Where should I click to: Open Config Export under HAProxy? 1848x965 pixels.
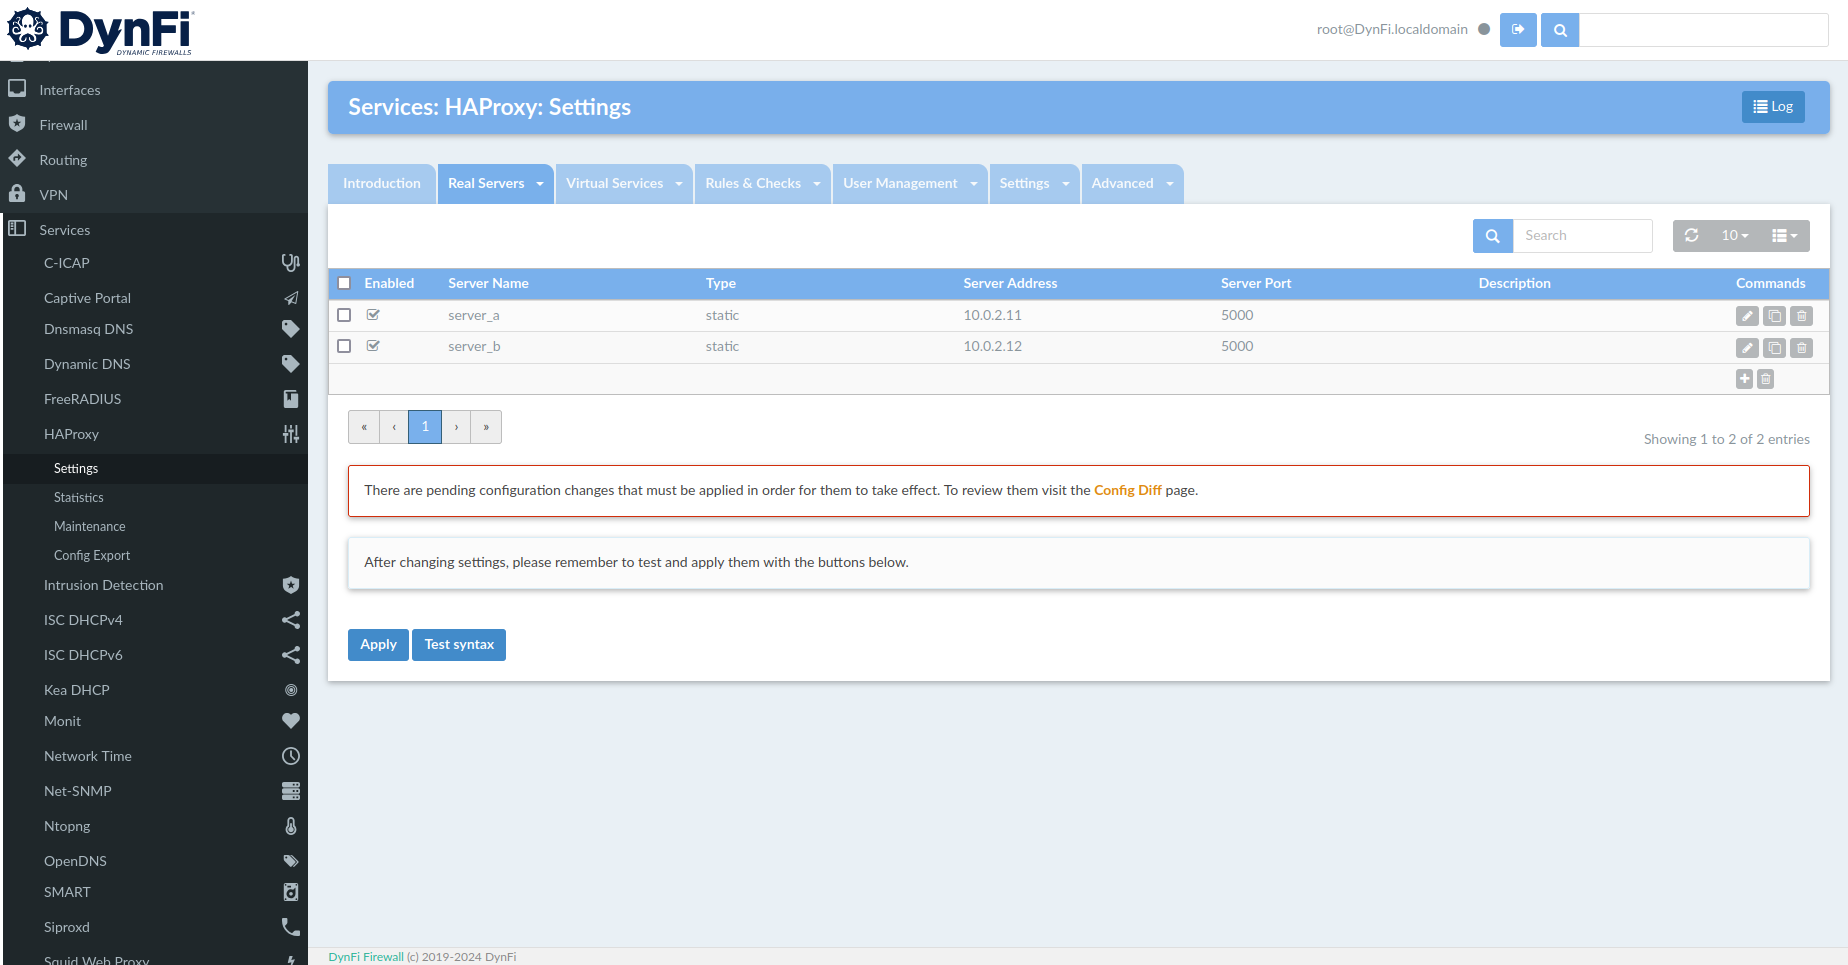[x=92, y=555]
